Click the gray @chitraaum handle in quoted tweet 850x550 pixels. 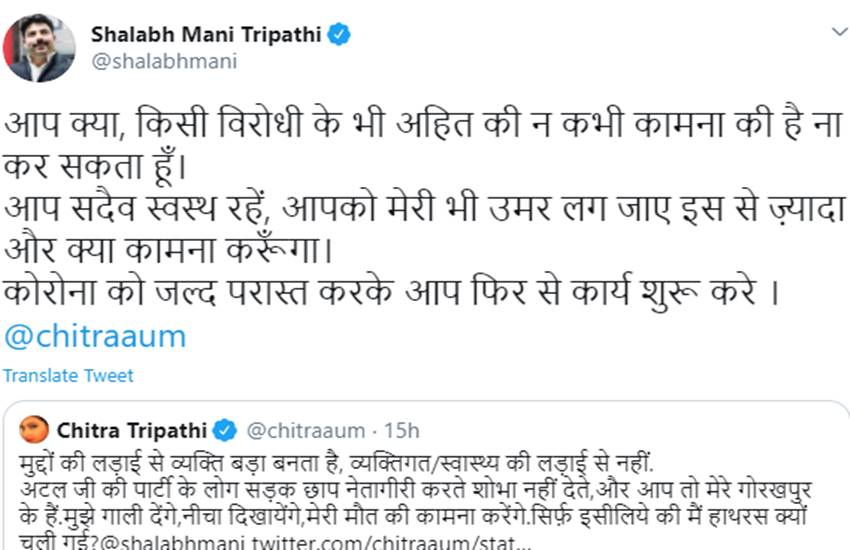pos(305,431)
